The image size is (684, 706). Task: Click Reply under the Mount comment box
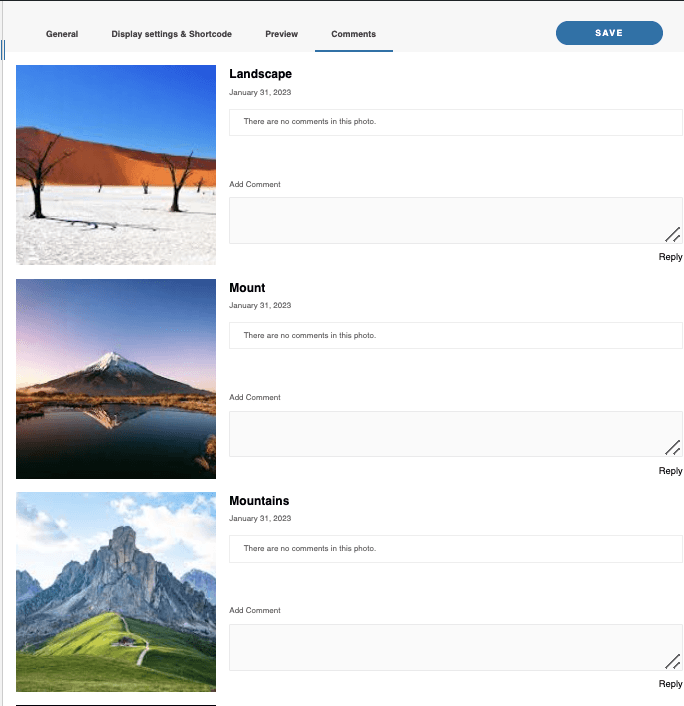(670, 471)
